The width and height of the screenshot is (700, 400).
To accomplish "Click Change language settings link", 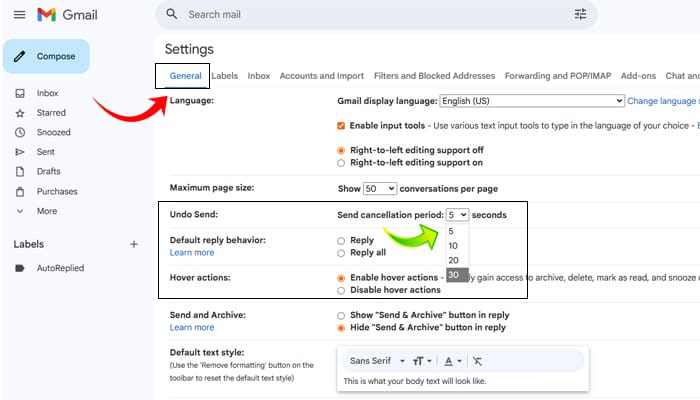I will (x=663, y=101).
